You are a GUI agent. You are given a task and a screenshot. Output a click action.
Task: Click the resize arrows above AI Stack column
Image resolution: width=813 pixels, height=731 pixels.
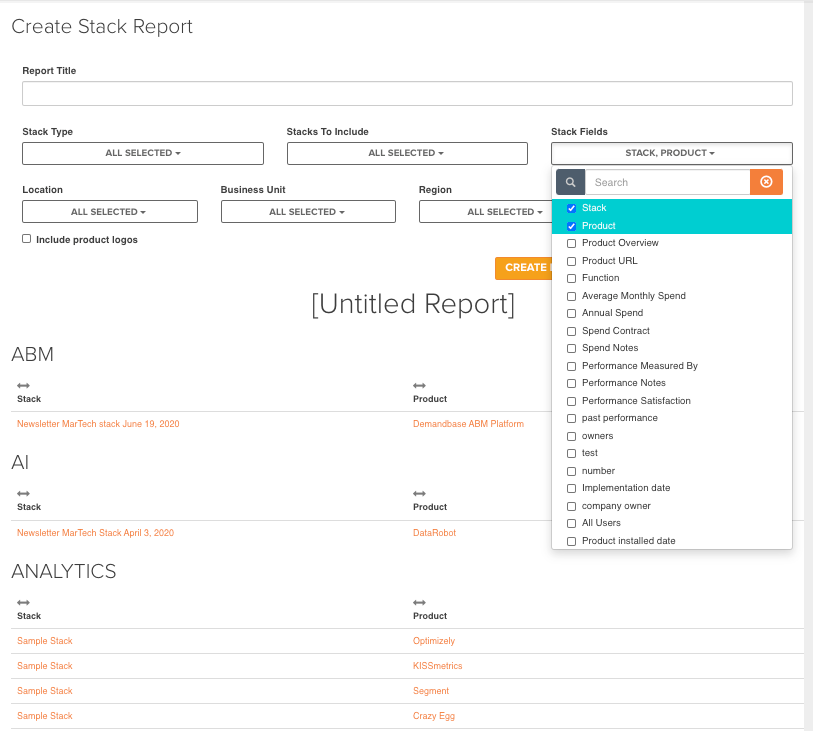(23, 494)
